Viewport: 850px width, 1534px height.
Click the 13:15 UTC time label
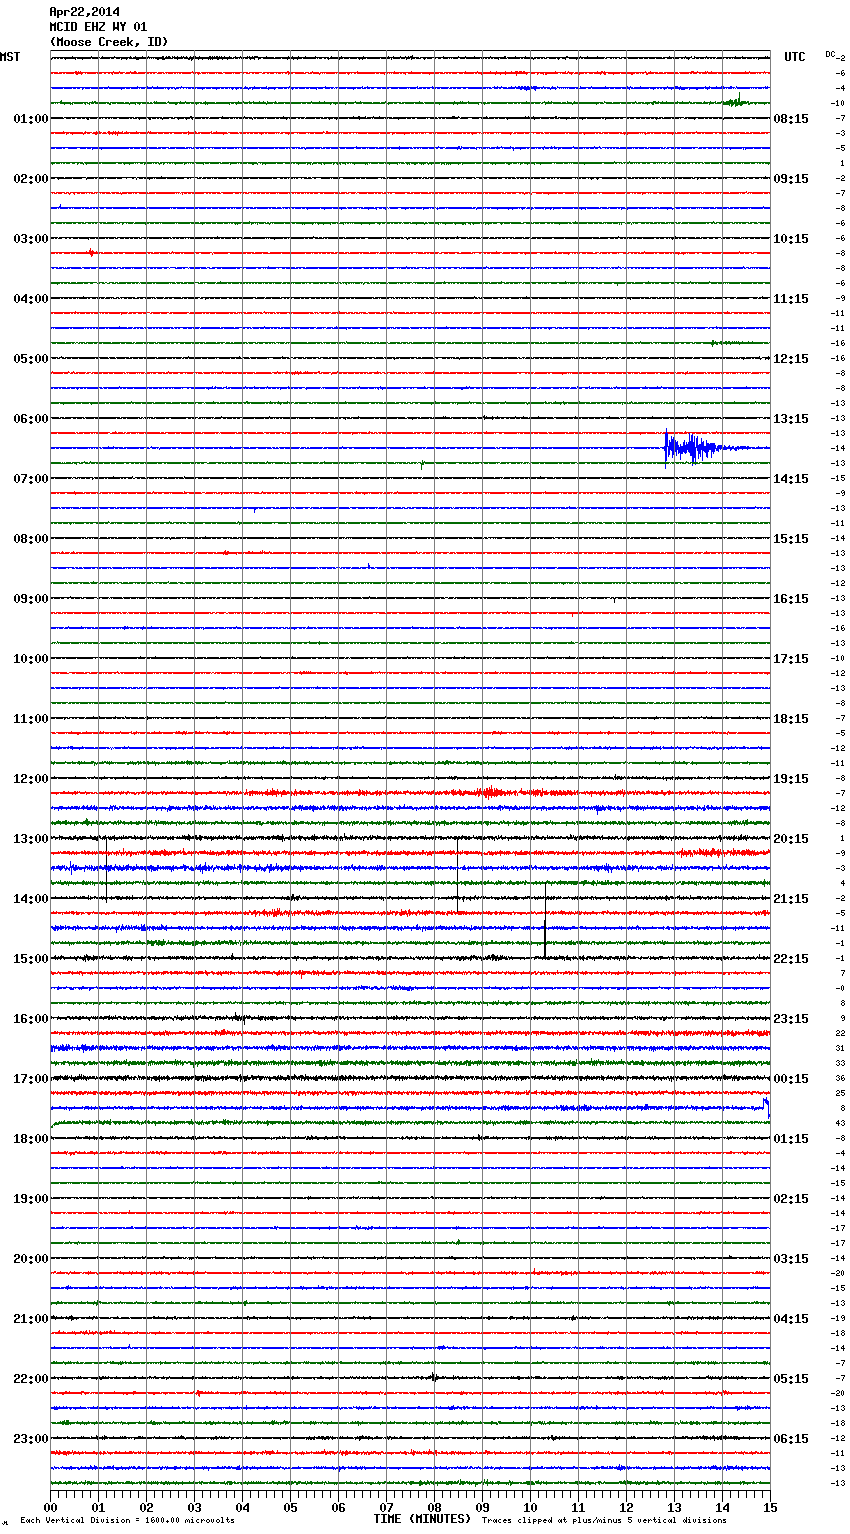pos(791,419)
